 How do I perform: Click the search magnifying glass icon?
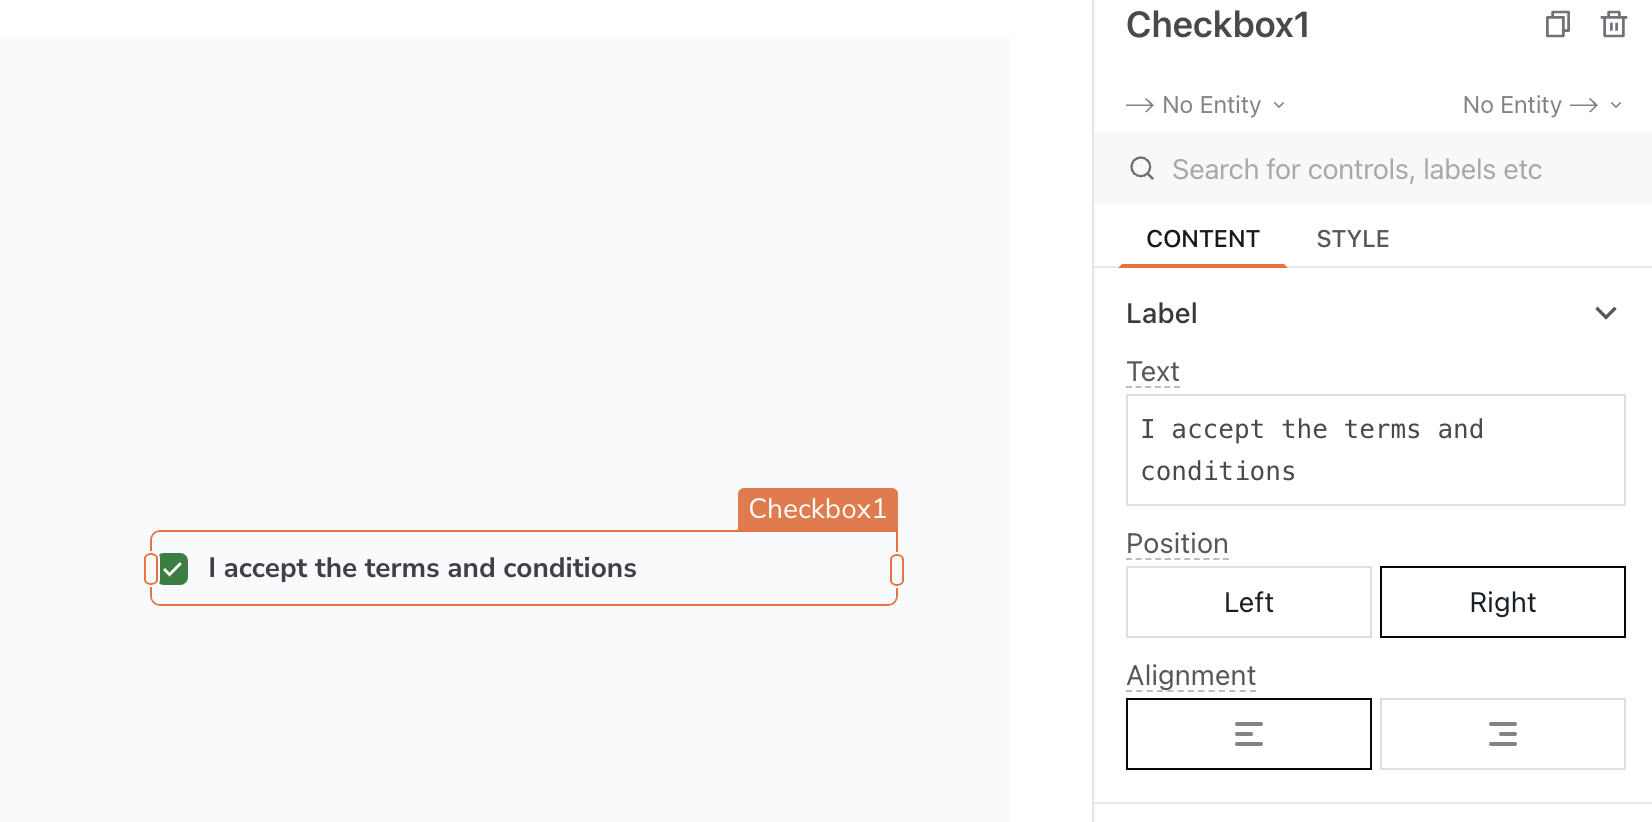pos(1142,168)
